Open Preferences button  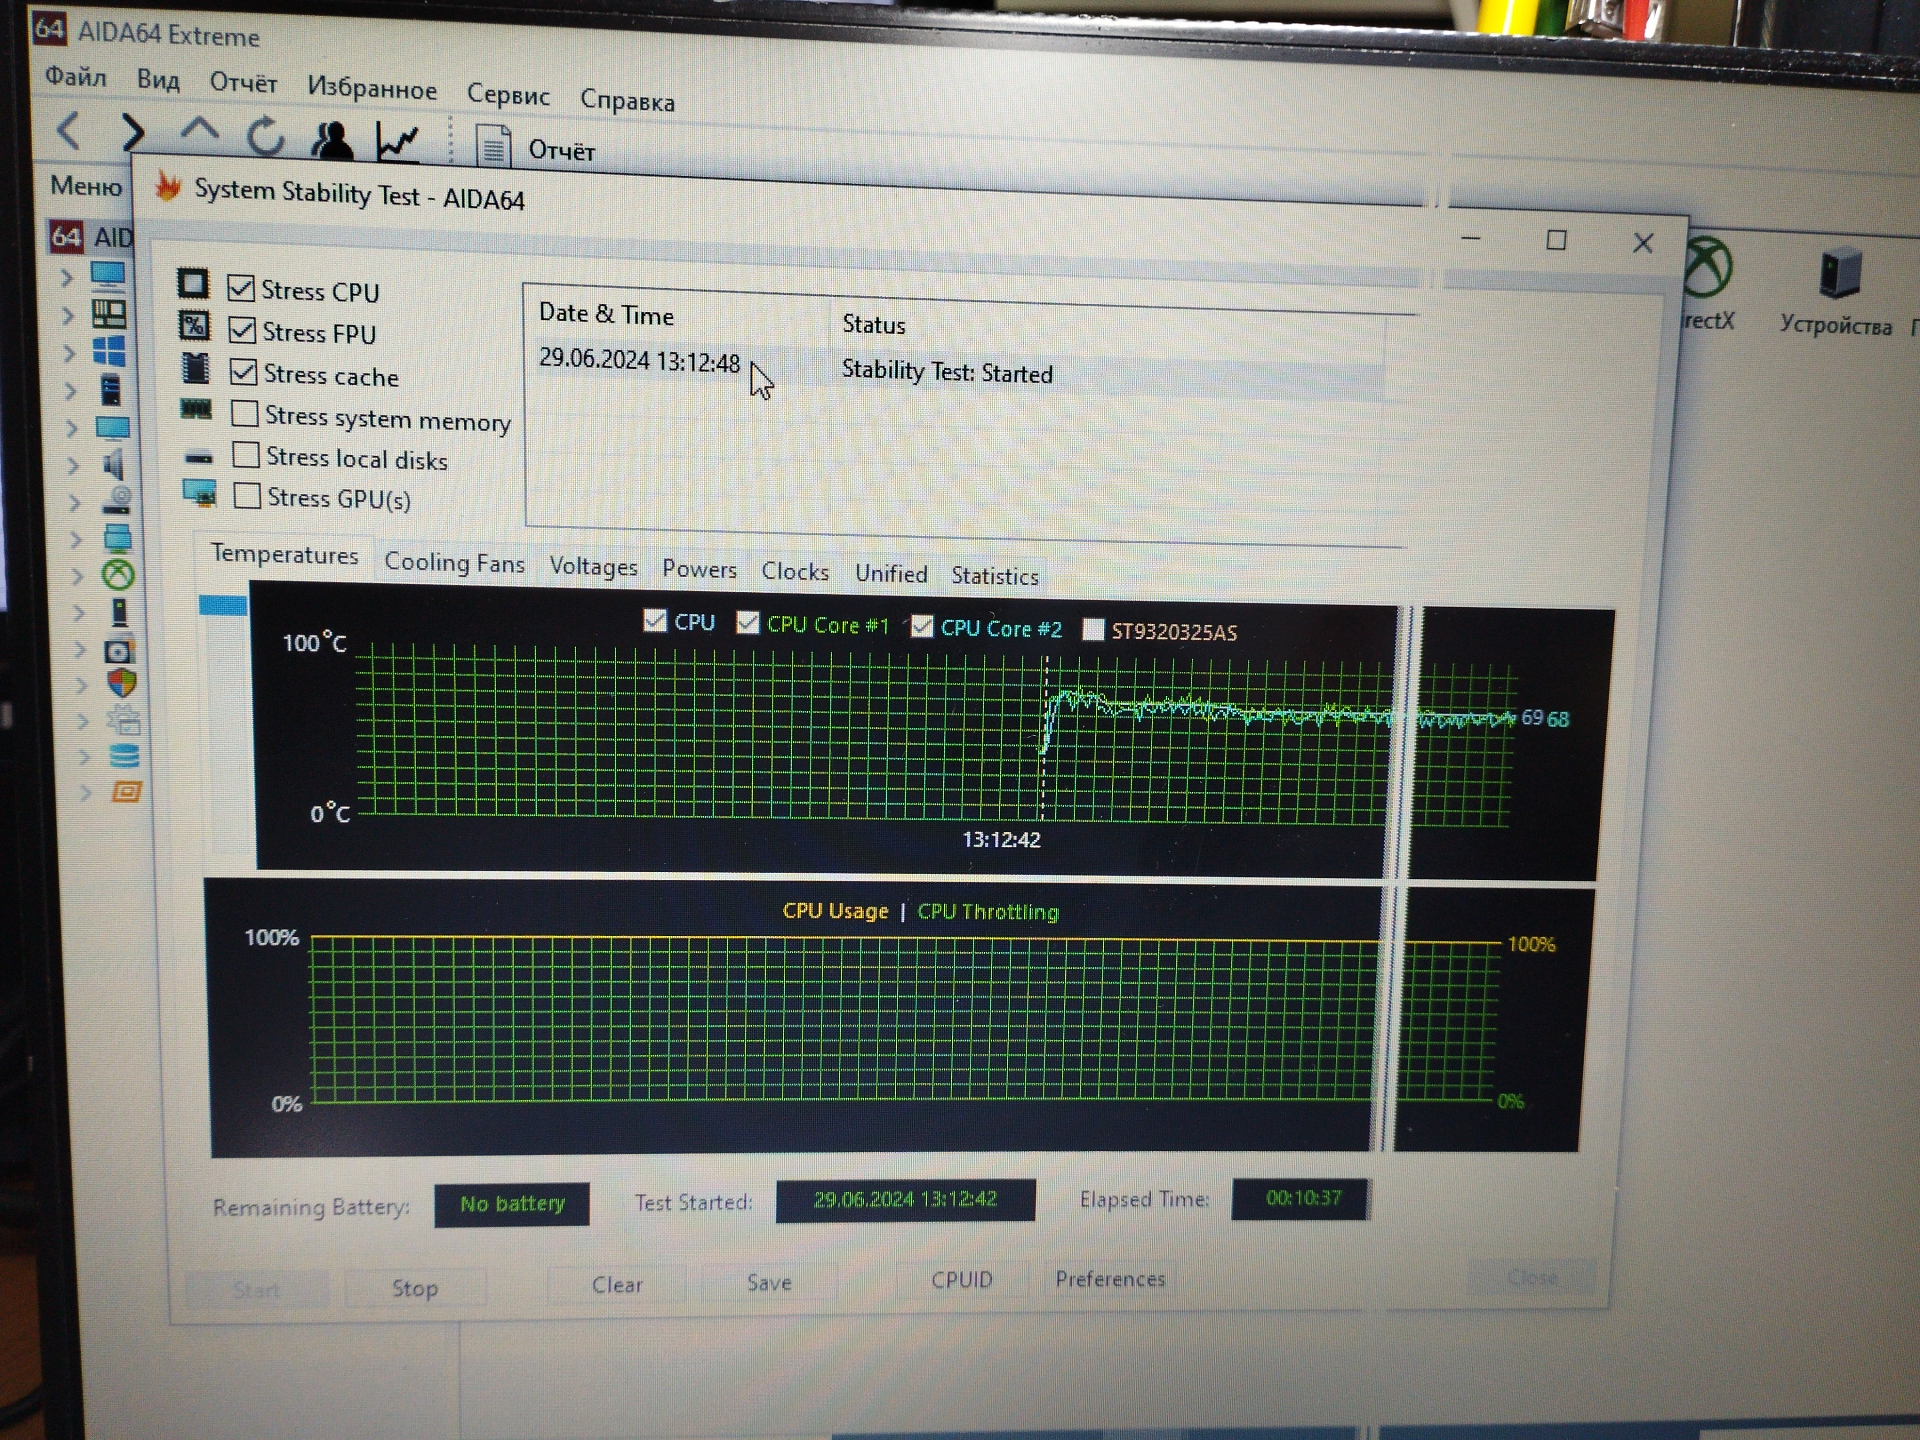click(1110, 1279)
